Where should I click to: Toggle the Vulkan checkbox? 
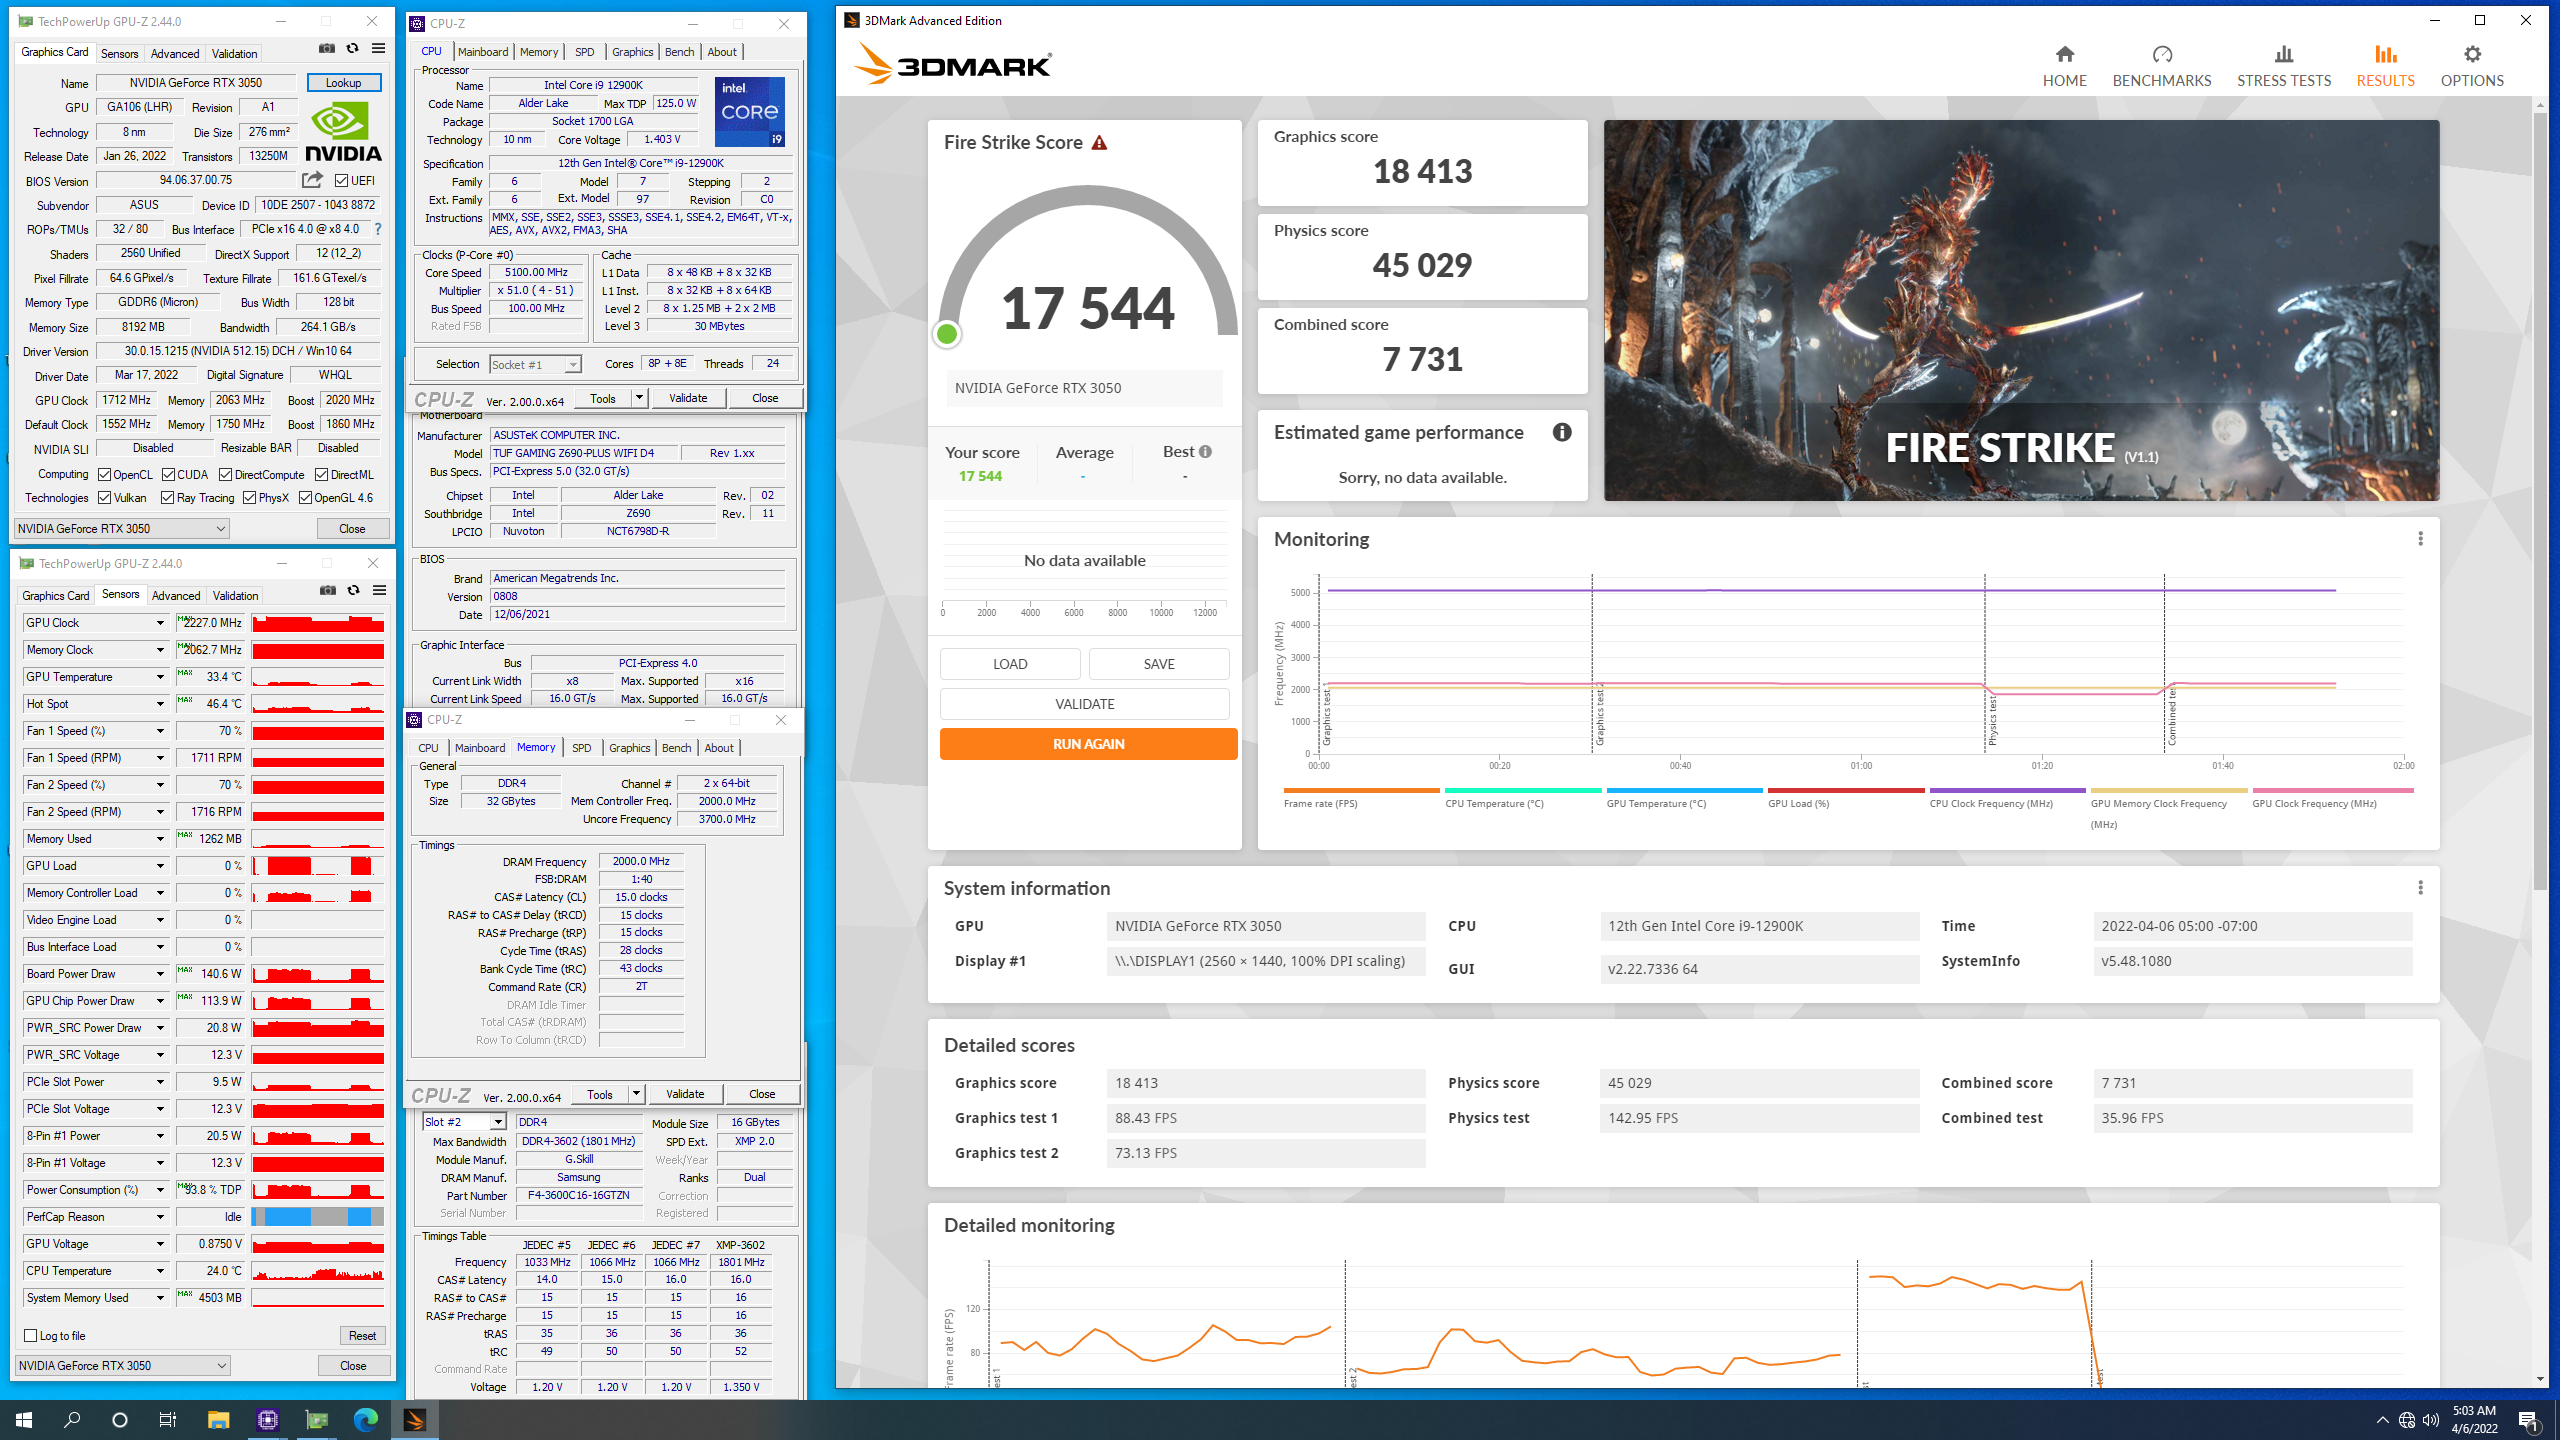coord(105,497)
